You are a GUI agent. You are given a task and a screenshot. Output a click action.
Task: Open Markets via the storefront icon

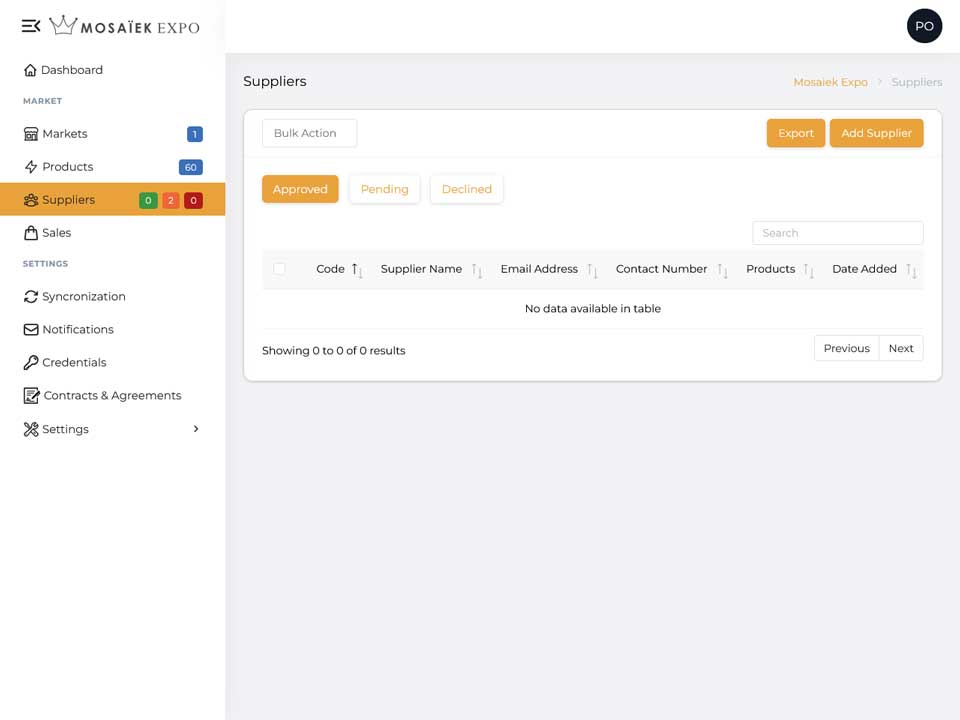click(31, 133)
